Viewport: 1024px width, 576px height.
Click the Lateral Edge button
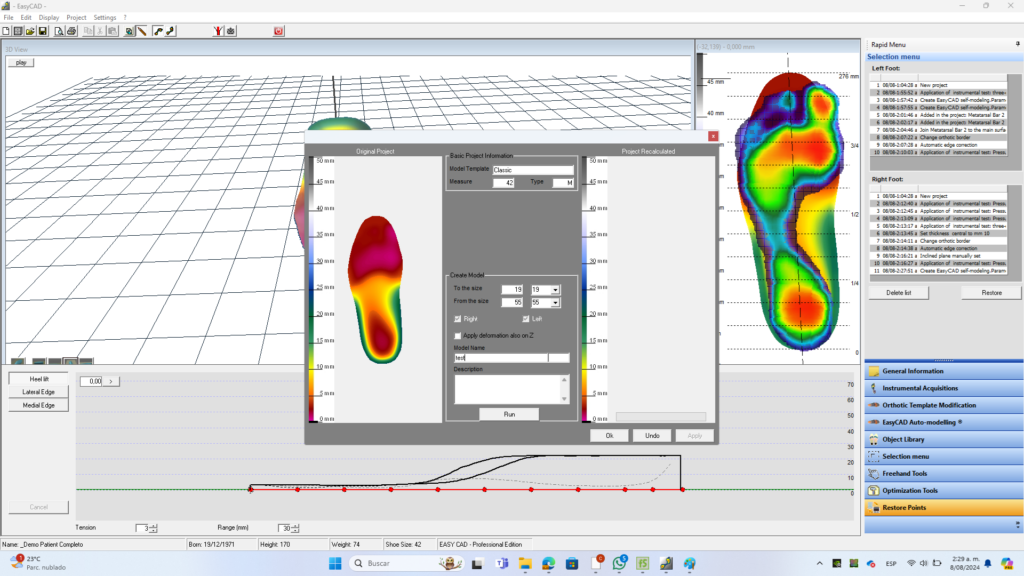point(38,392)
